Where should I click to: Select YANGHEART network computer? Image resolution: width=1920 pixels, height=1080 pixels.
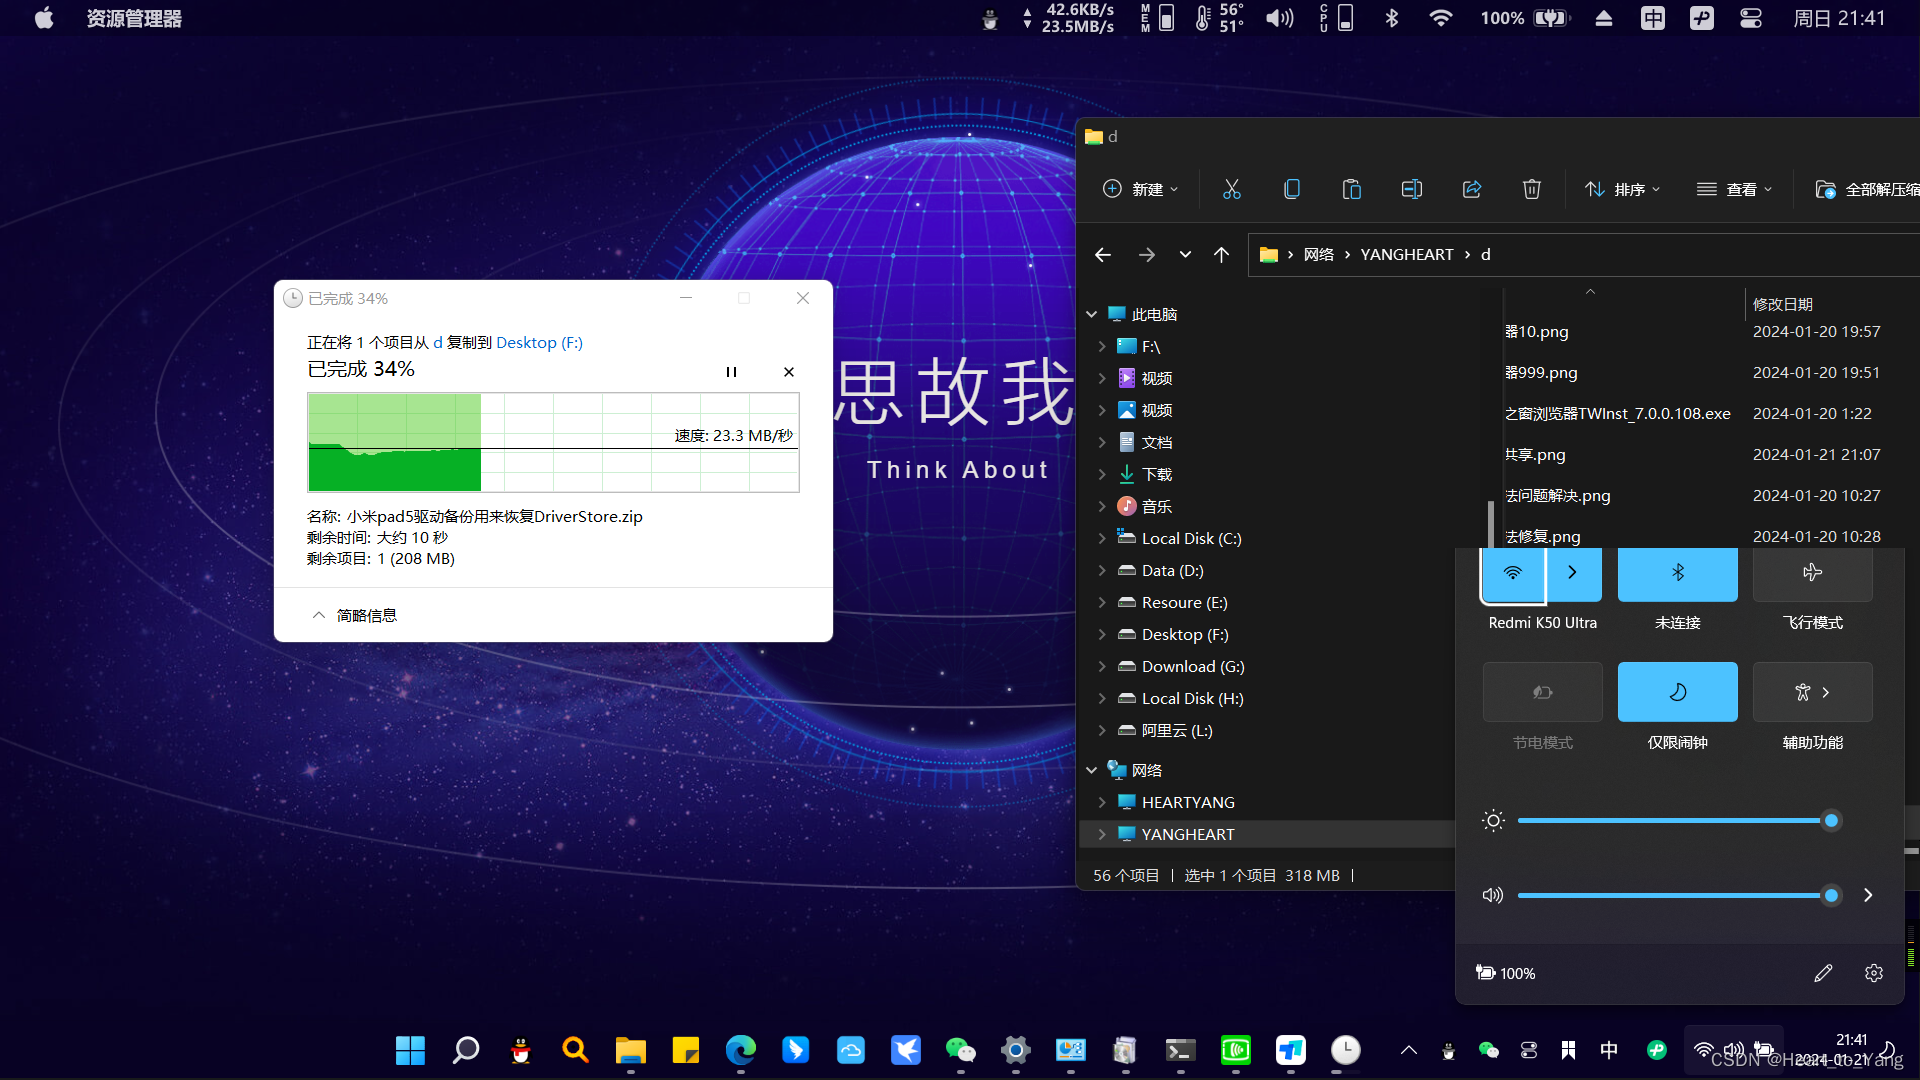pyautogui.click(x=1188, y=834)
